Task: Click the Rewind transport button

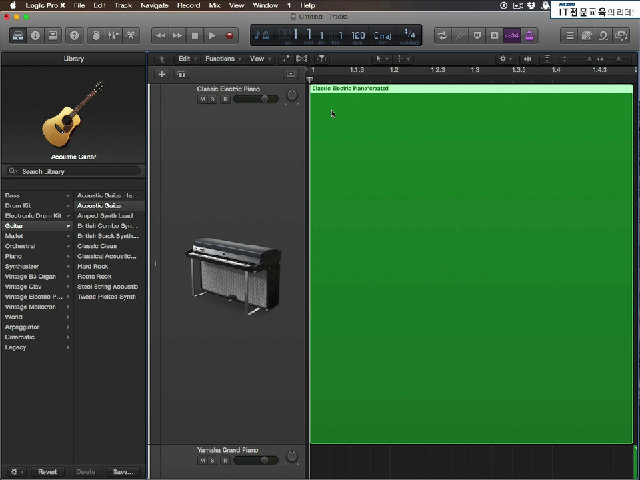Action: pyautogui.click(x=160, y=36)
